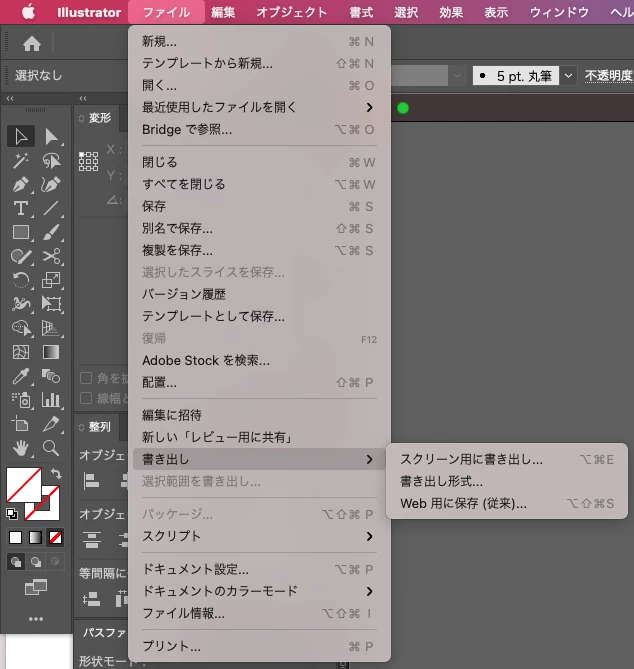The height and width of the screenshot is (669, 634).
Task: Expand the recently used files submenu
Action: [259, 107]
